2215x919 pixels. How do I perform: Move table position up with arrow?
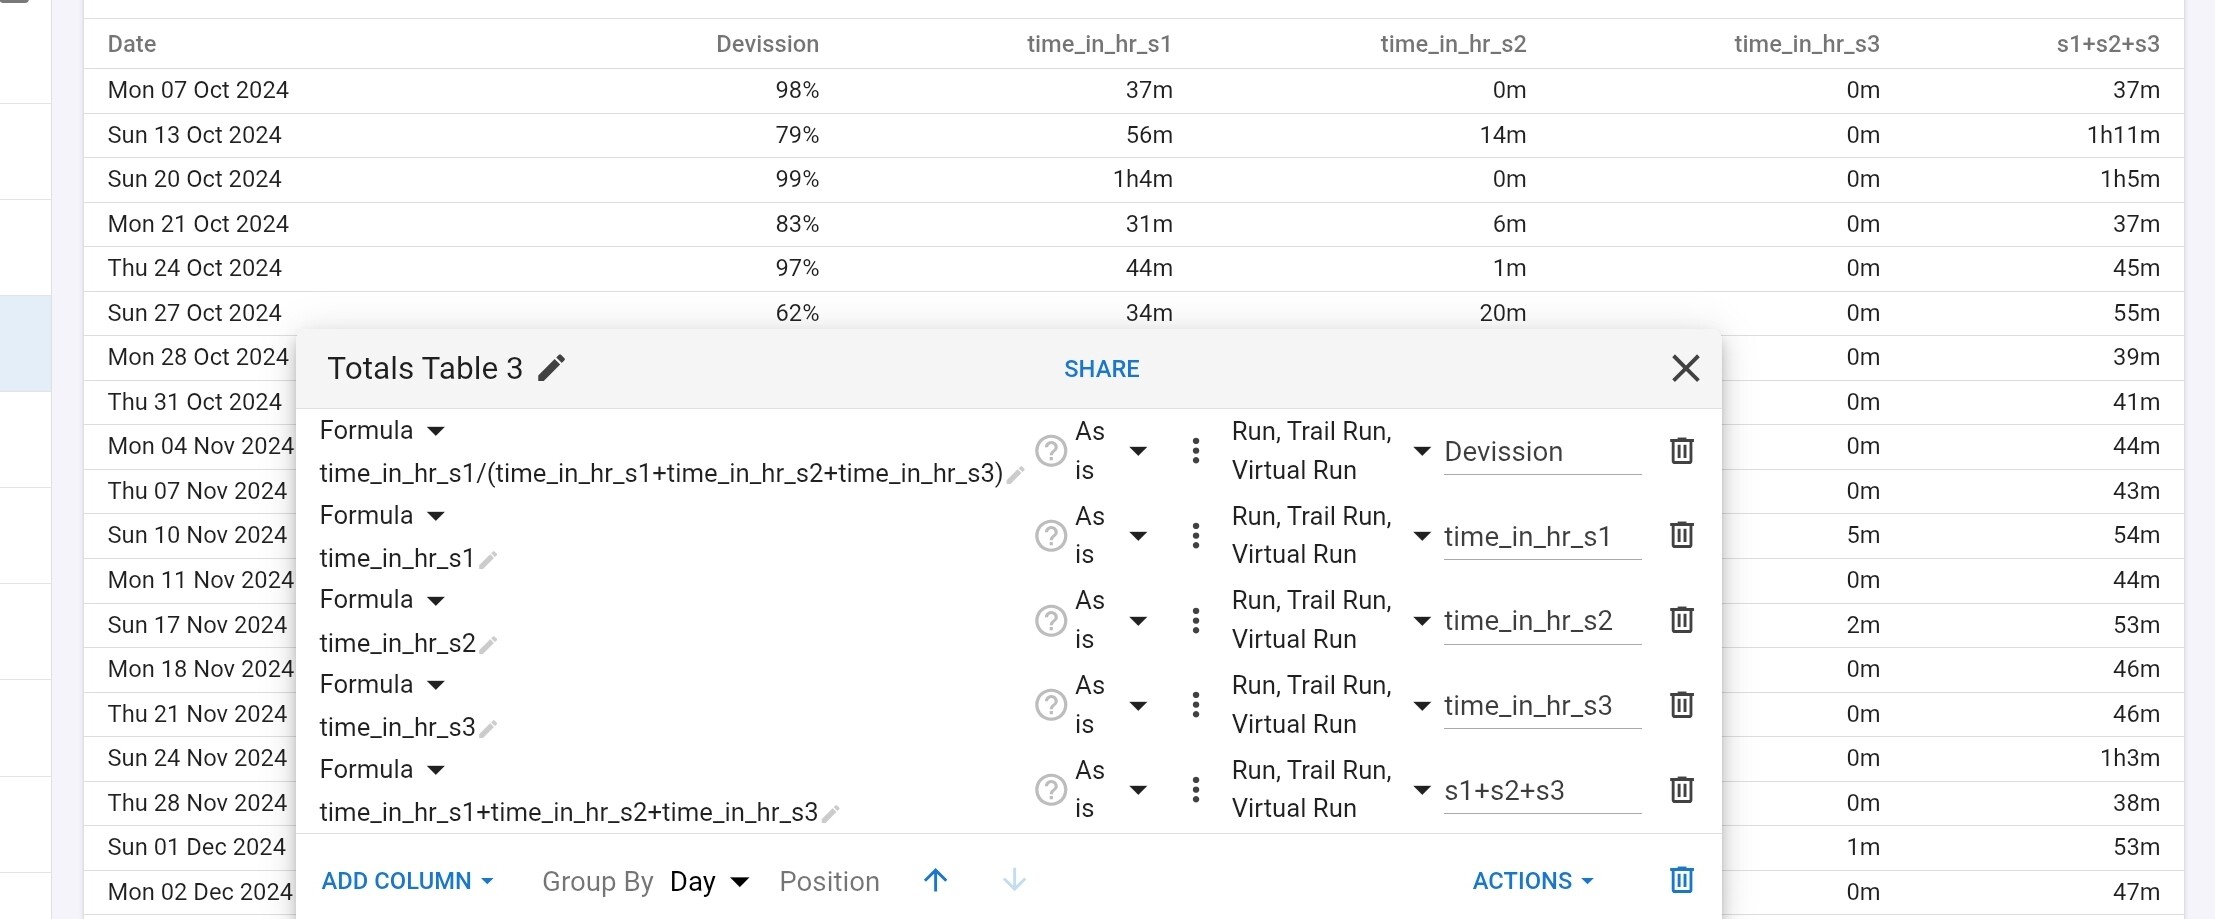pyautogui.click(x=935, y=880)
